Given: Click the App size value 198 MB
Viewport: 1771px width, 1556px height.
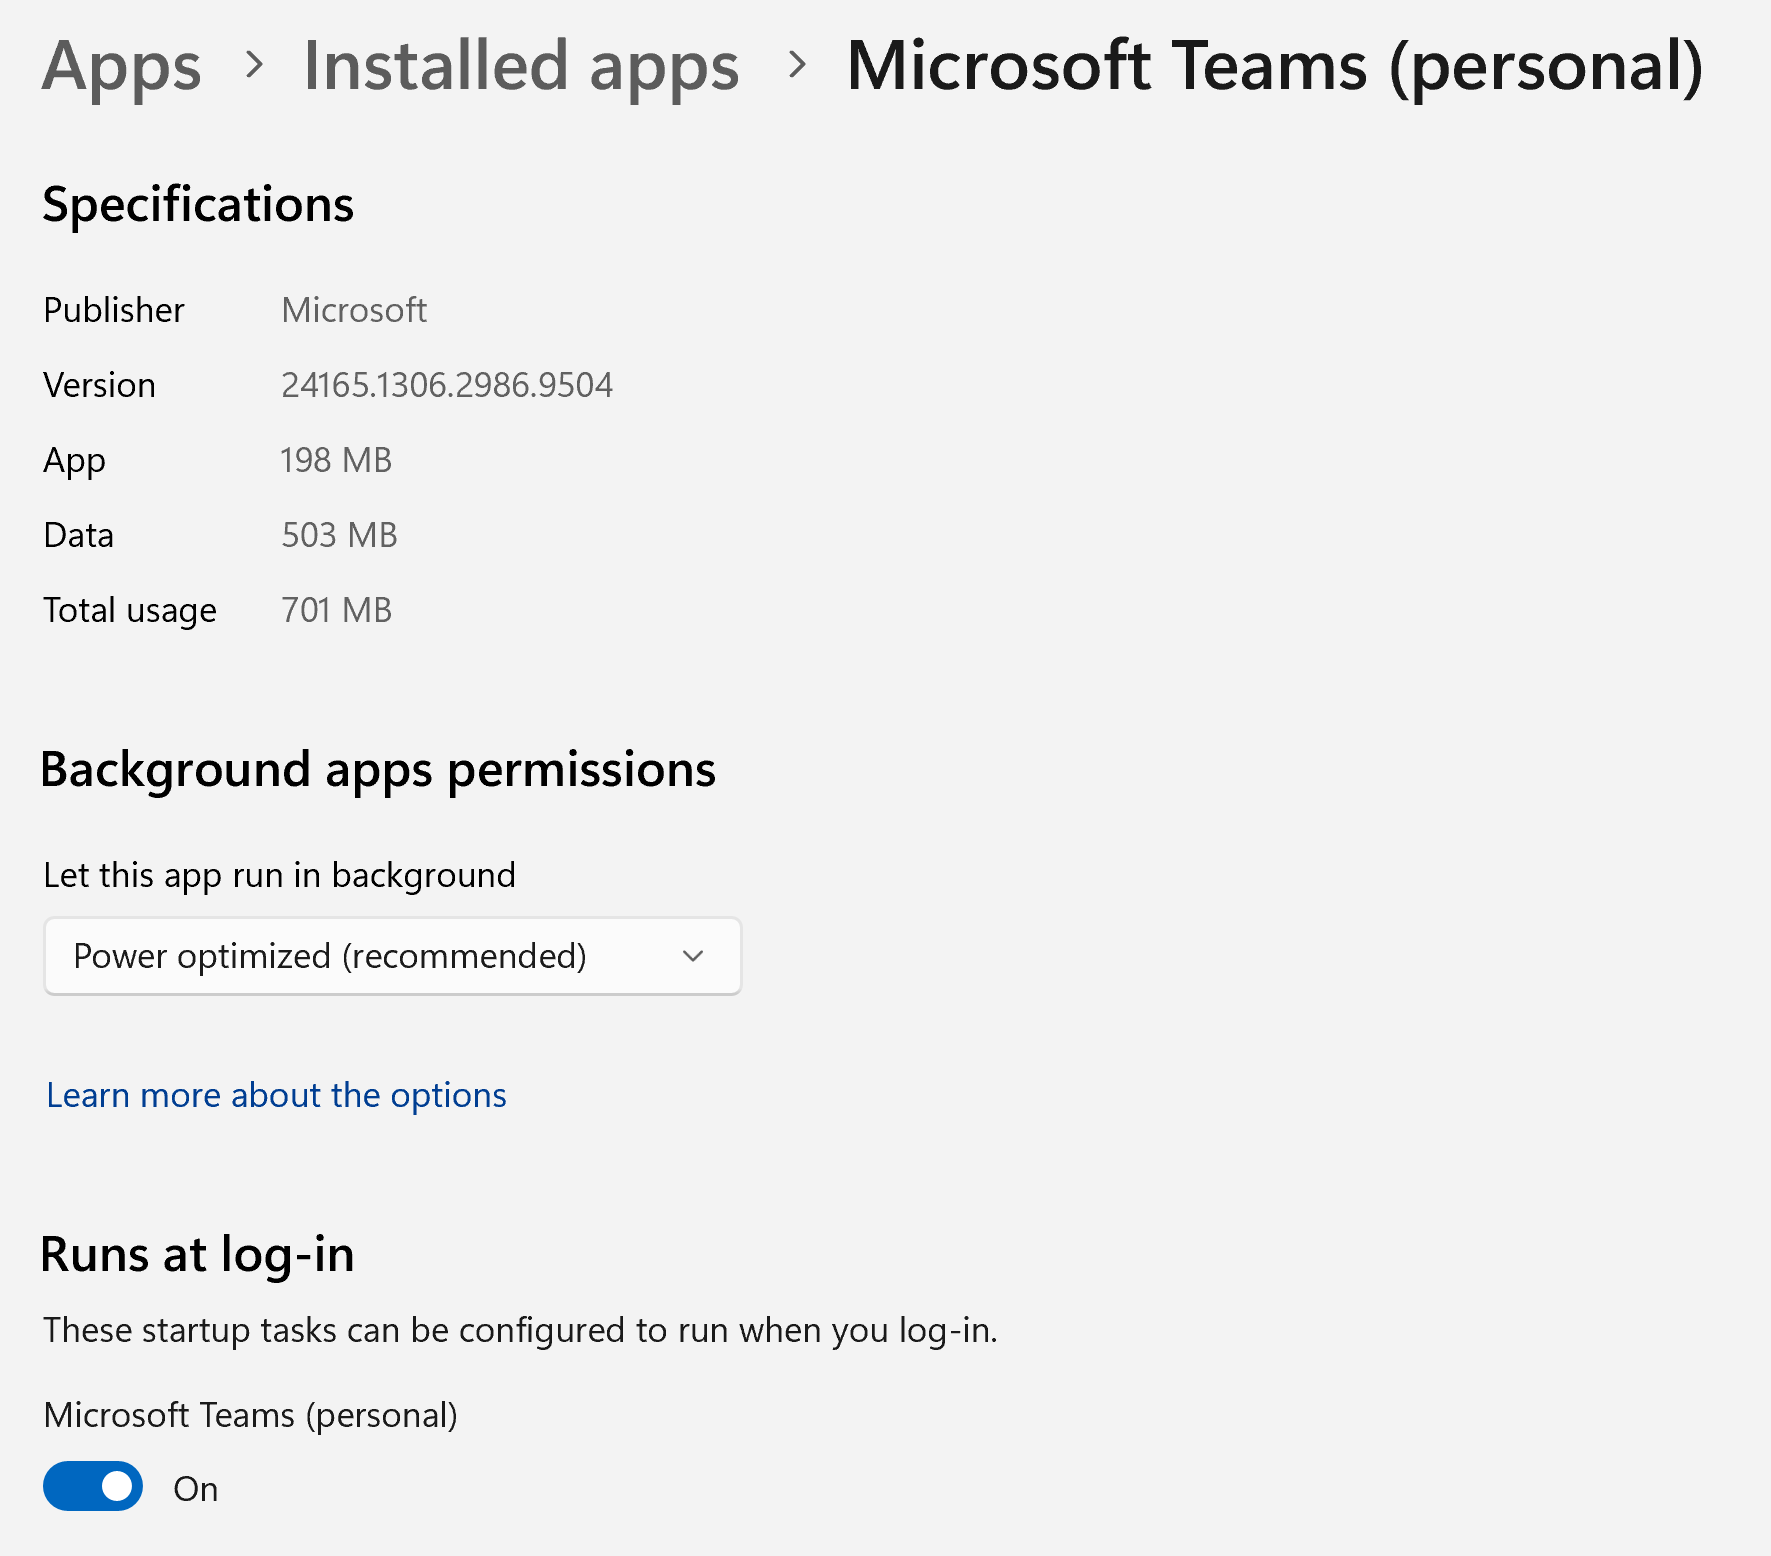Looking at the screenshot, I should 336,460.
